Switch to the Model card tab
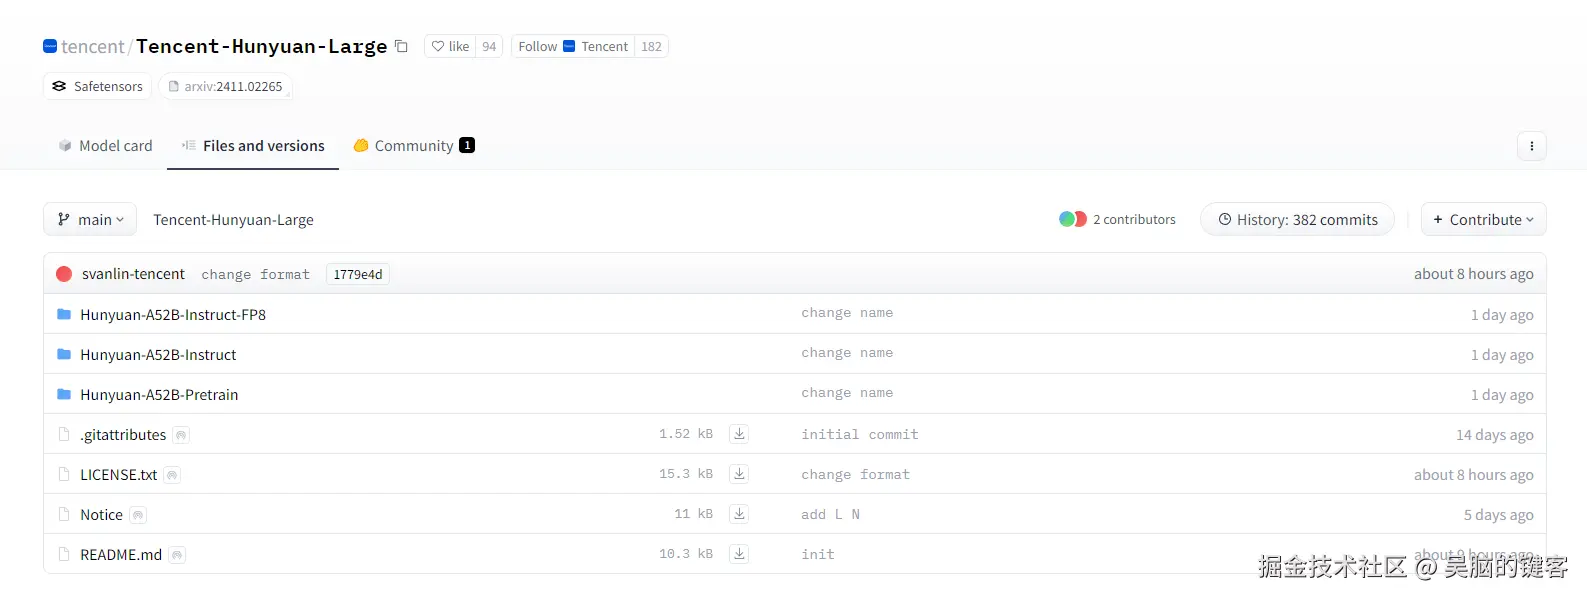 [x=105, y=146]
